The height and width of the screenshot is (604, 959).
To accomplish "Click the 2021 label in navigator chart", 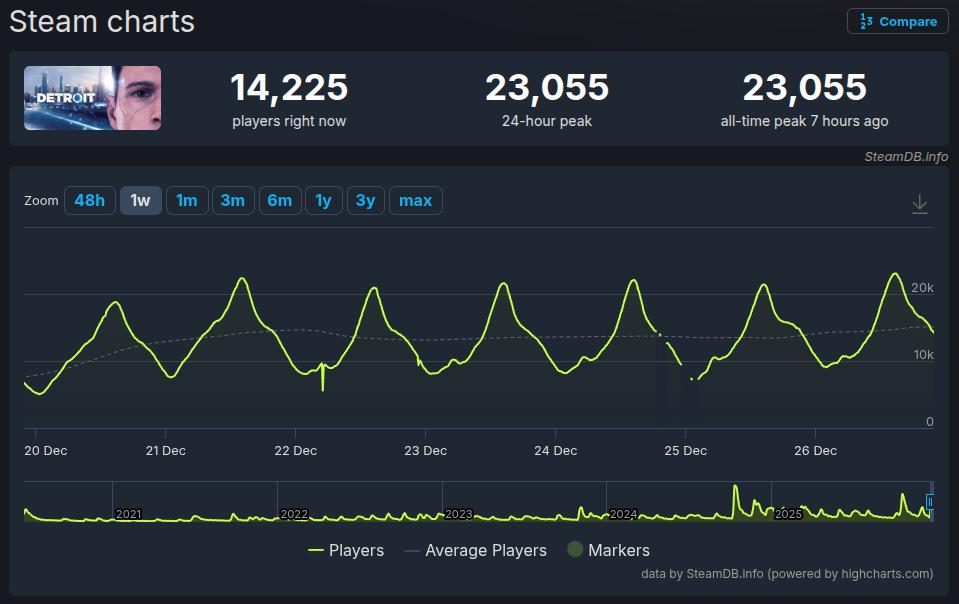I will pyautogui.click(x=128, y=514).
